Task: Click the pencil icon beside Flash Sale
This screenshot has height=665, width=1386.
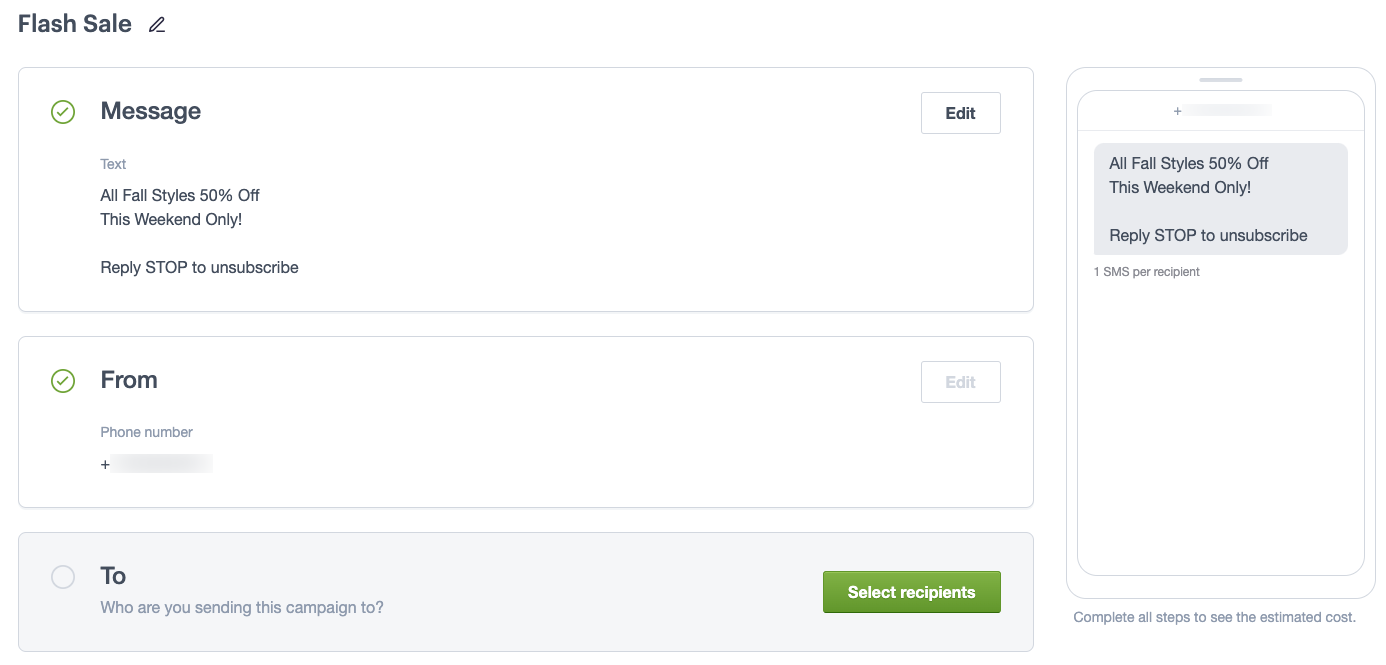Action: point(157,25)
